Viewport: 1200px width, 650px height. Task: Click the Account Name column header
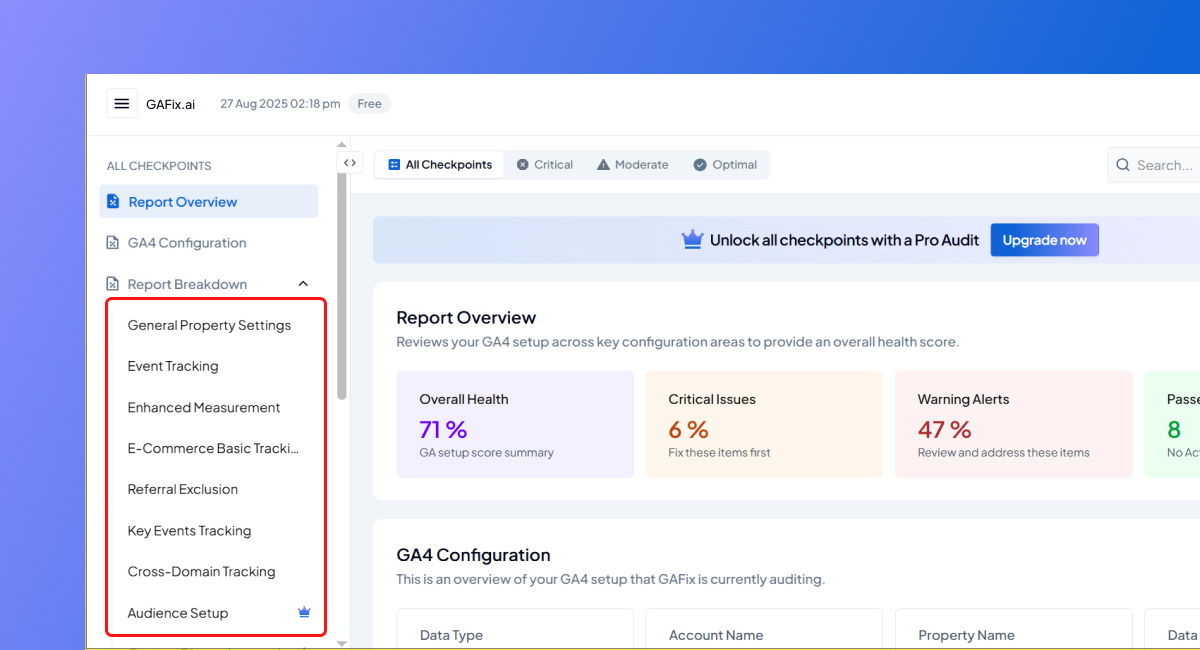716,635
